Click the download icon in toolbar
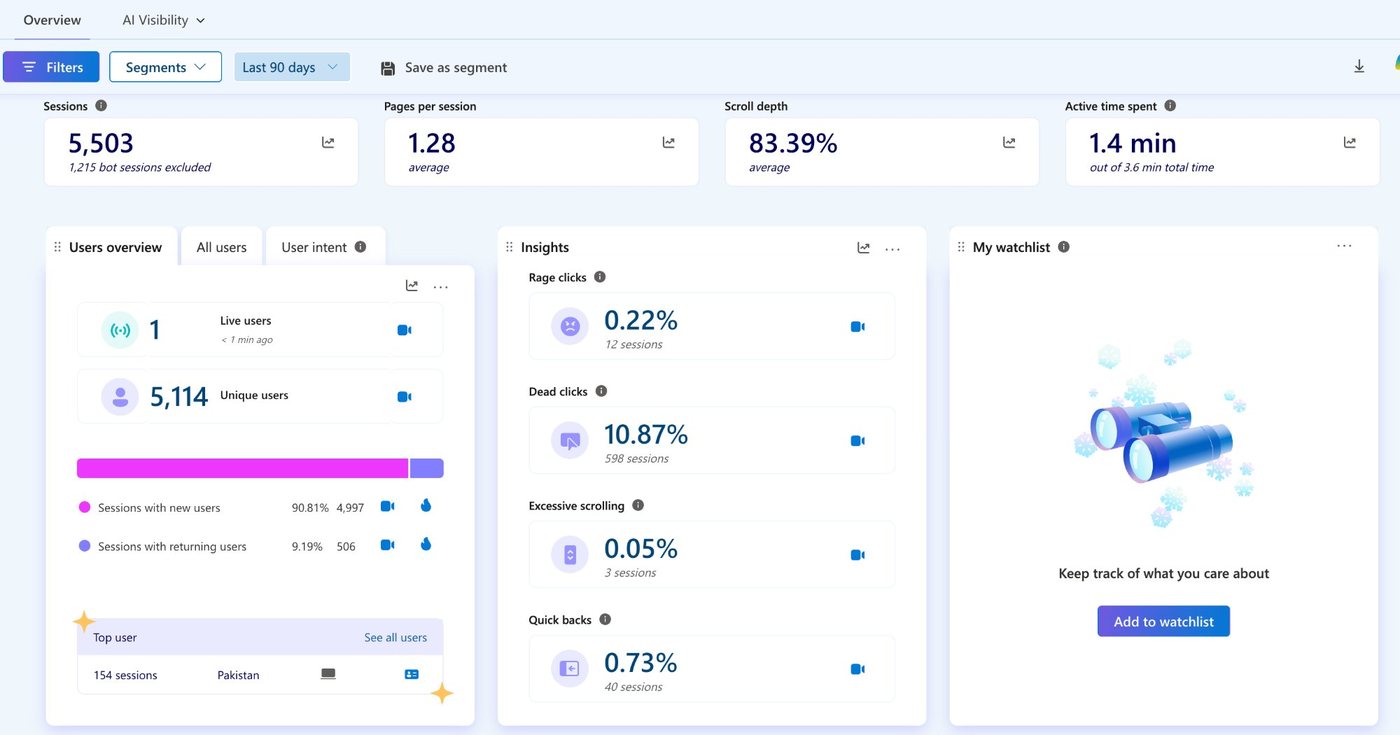This screenshot has width=1400, height=735. [x=1359, y=67]
